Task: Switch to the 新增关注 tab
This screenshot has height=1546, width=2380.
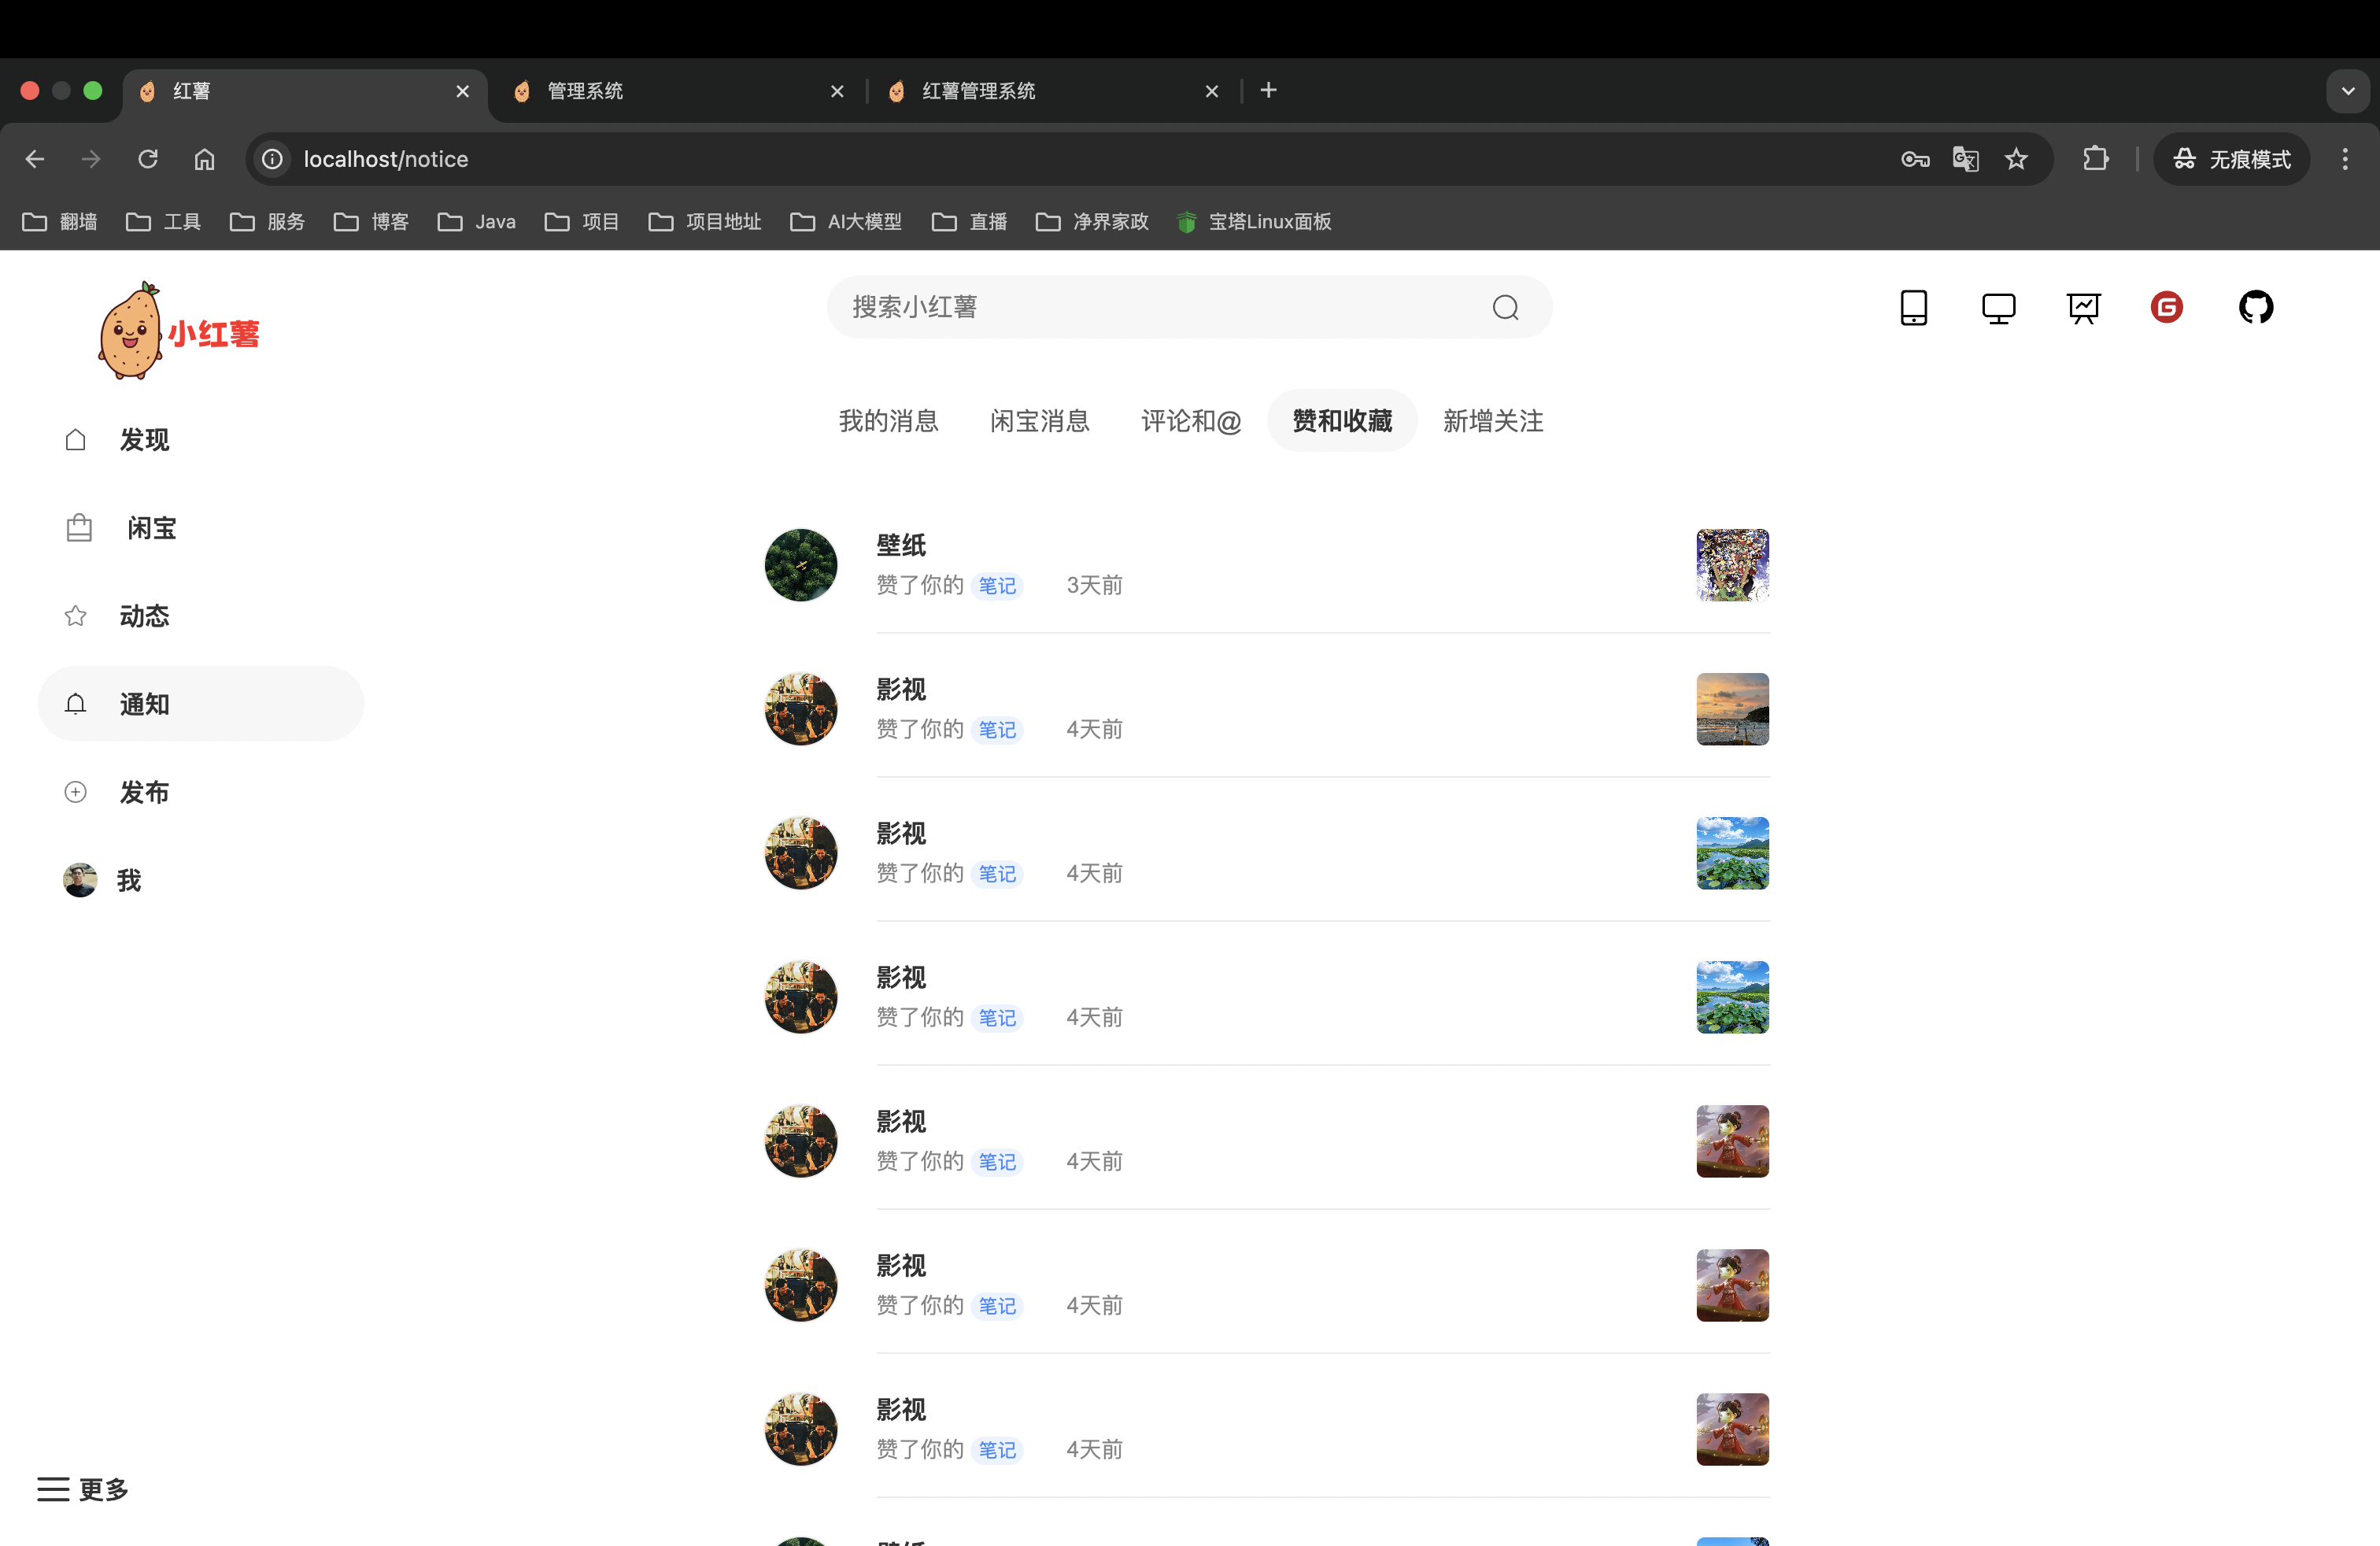Action: [x=1492, y=421]
